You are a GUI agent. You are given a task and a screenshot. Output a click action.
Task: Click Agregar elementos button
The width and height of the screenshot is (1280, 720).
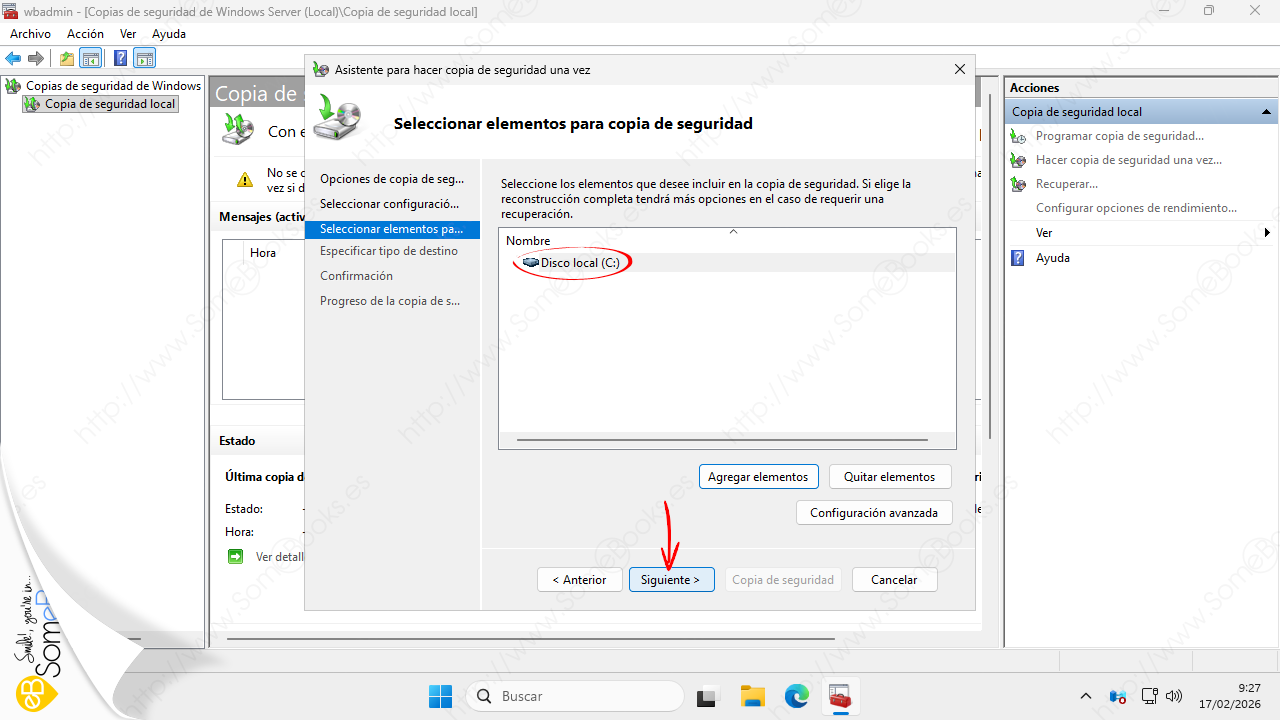(758, 477)
